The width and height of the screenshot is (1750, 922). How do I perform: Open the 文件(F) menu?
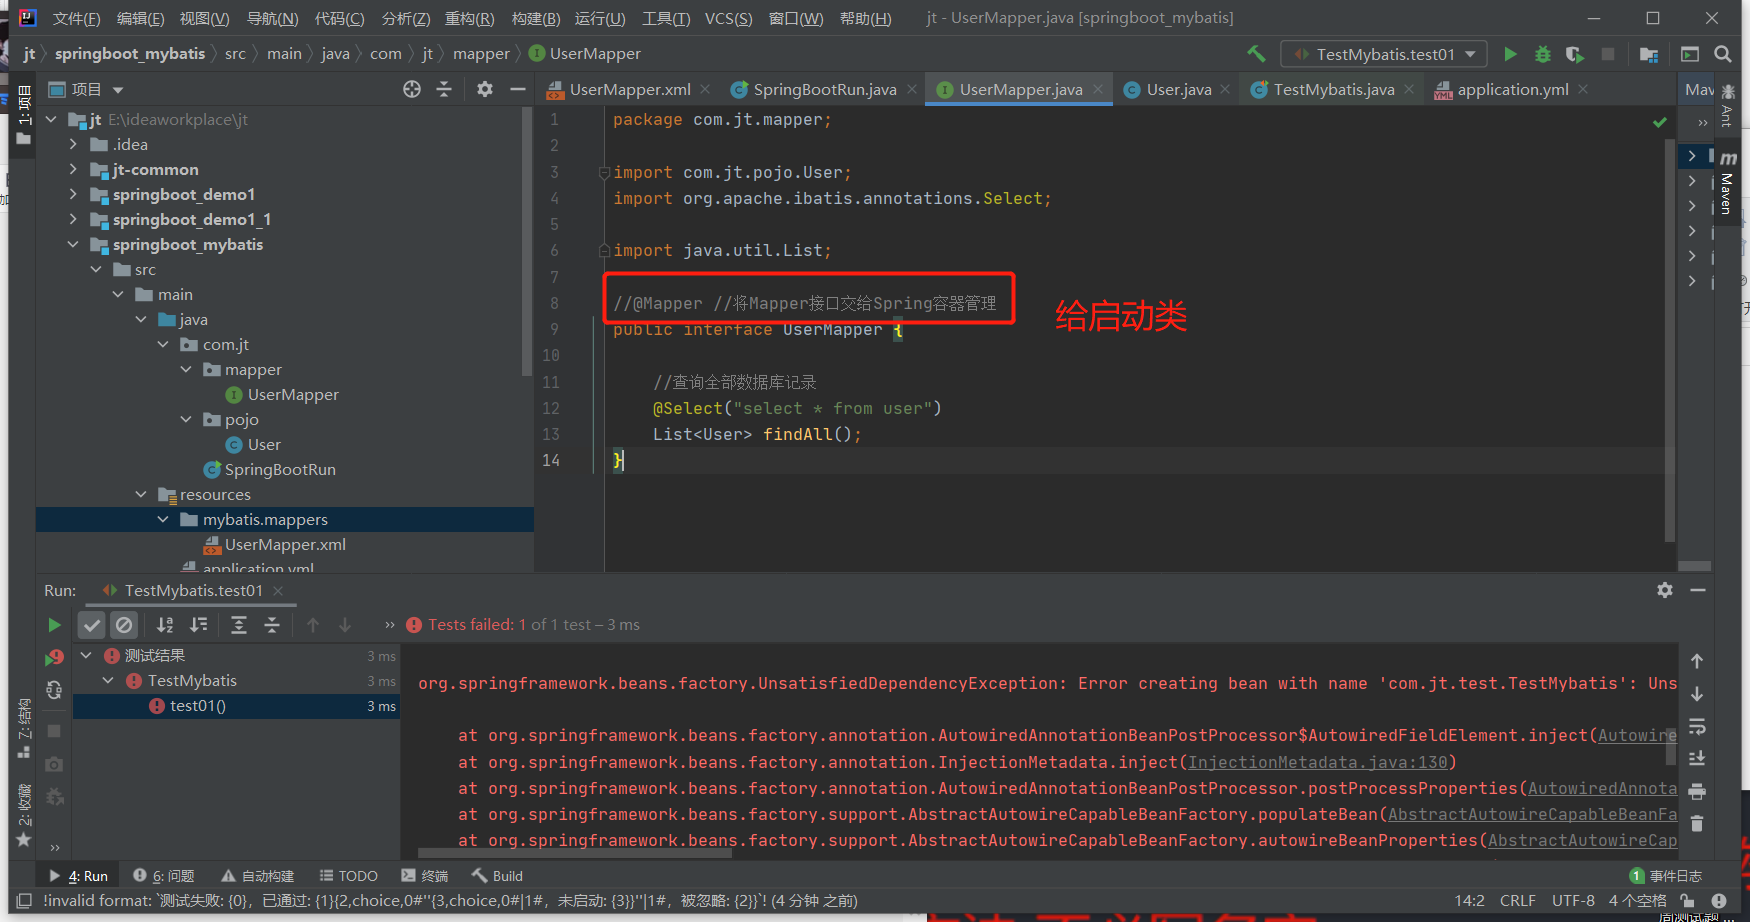76,18
